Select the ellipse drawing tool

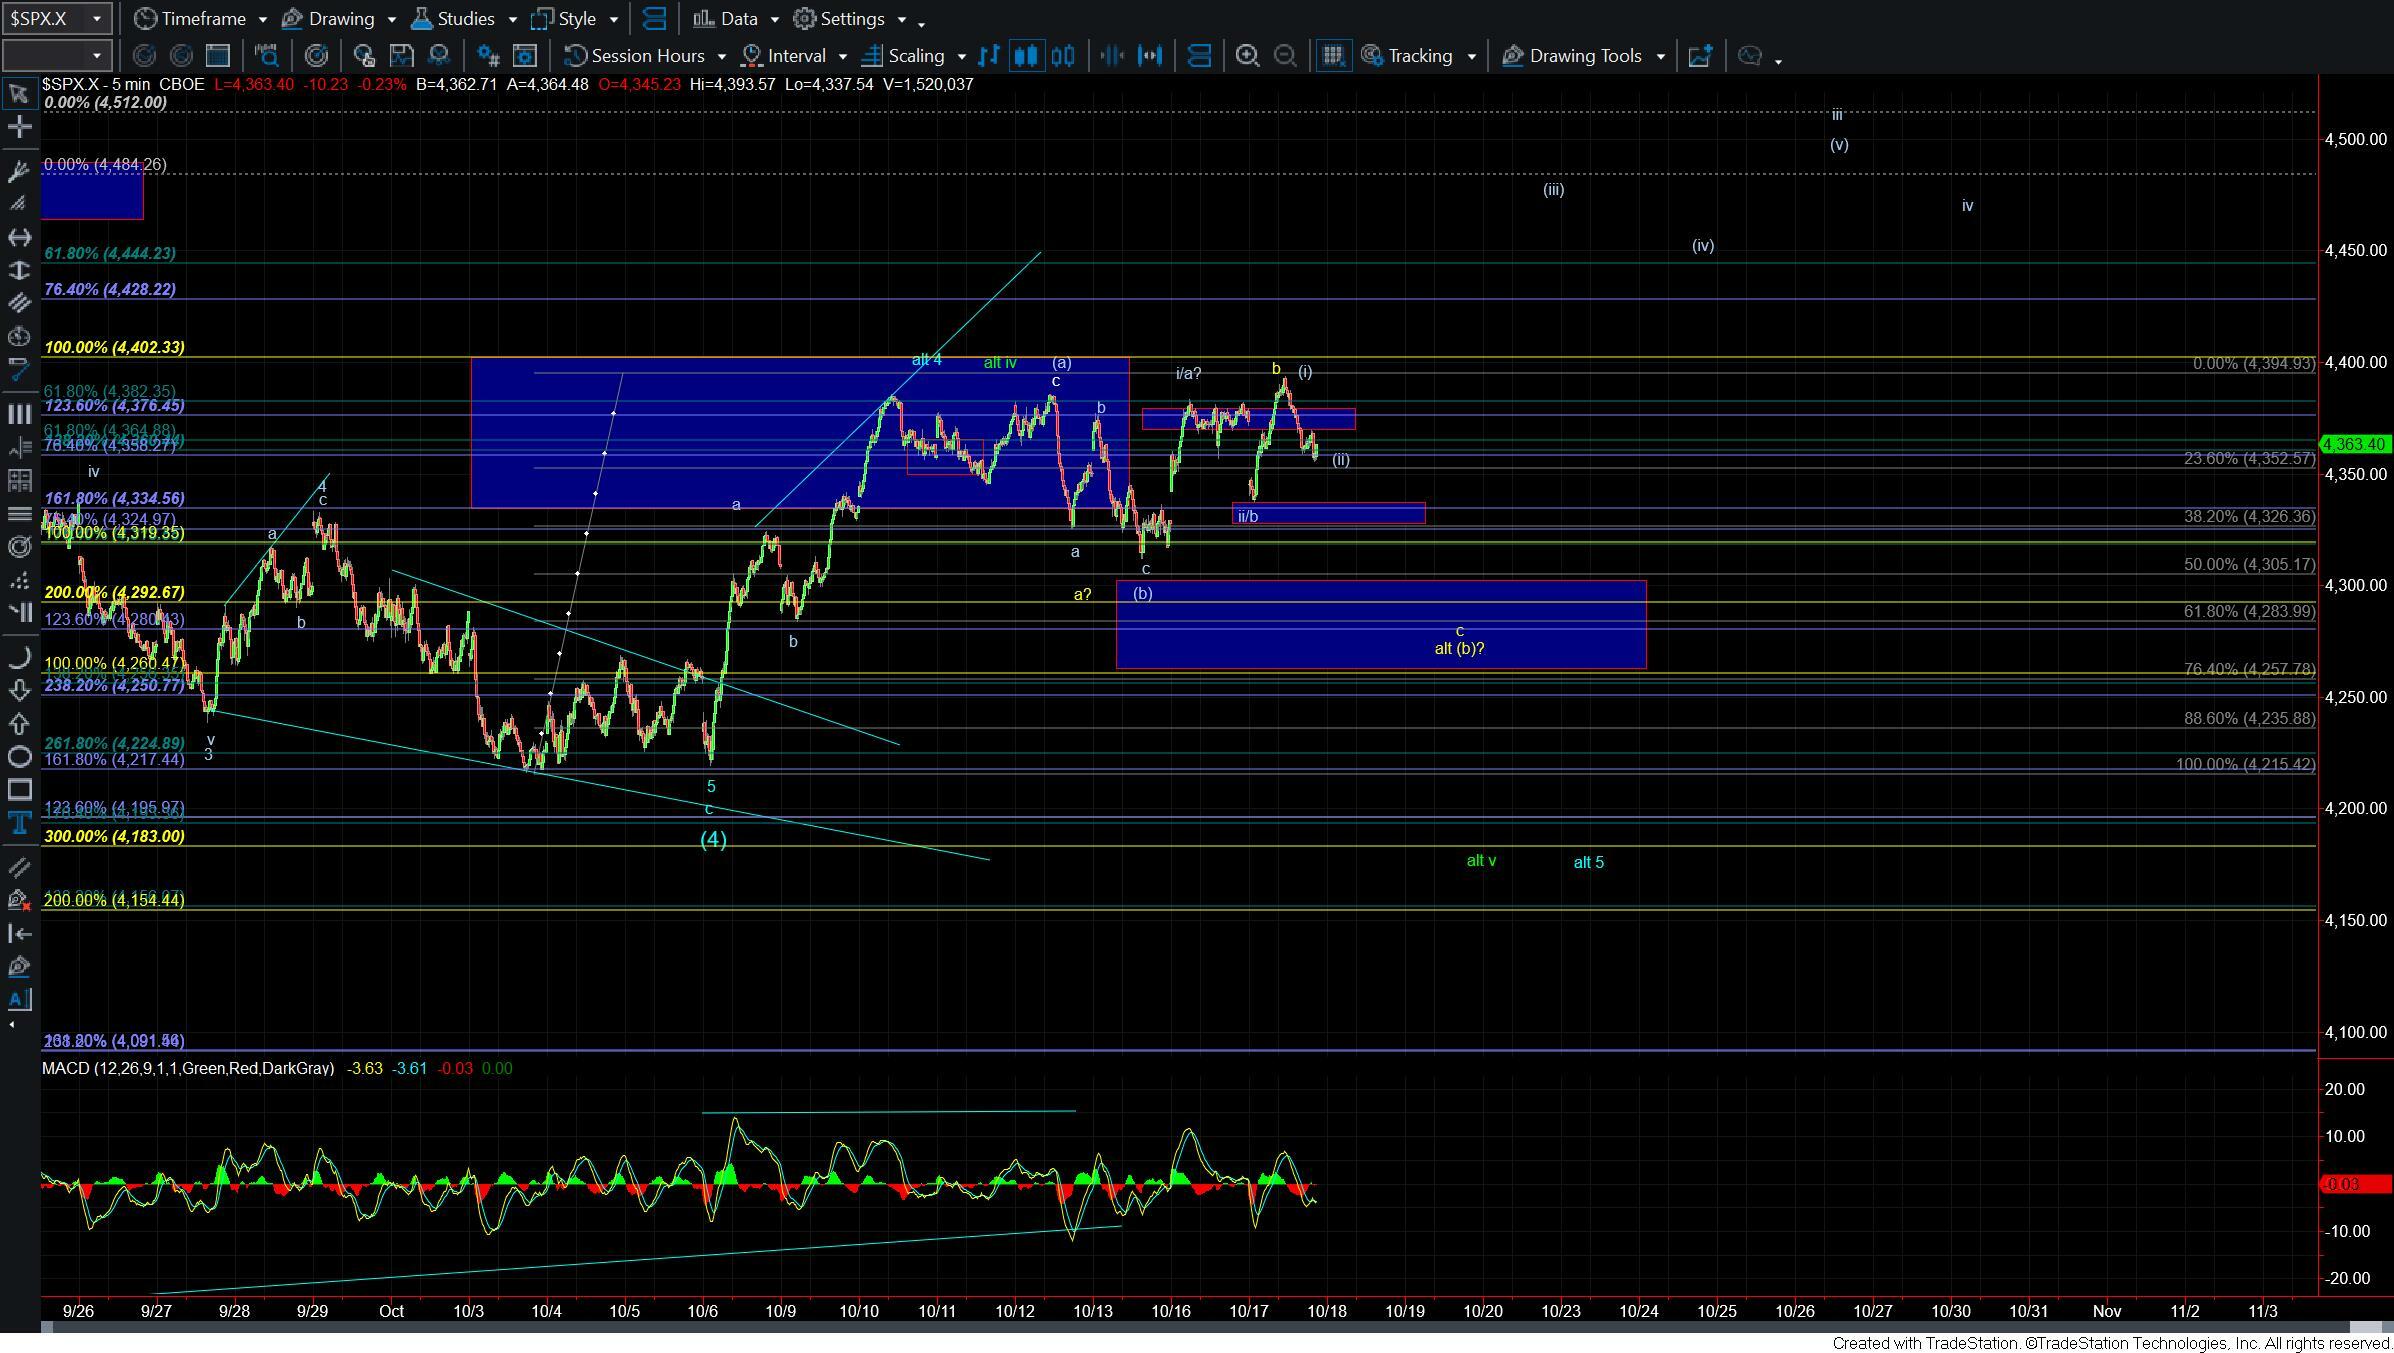coord(18,757)
